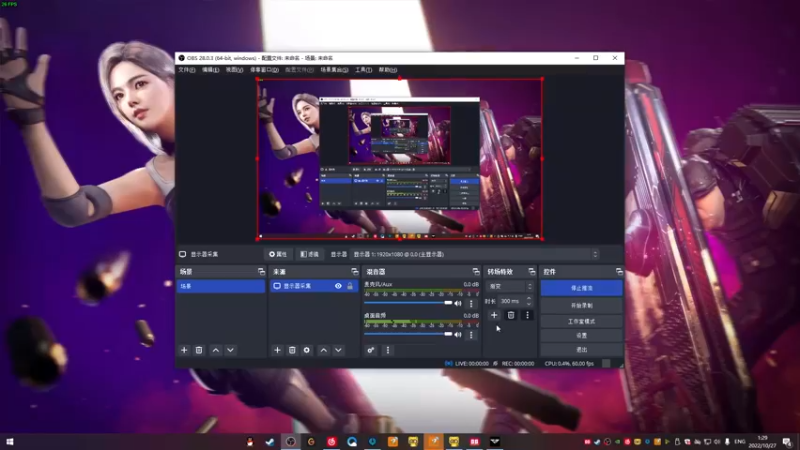Click inside the OBS preview canvas
Screen dimensions: 800x450
[x=399, y=159]
